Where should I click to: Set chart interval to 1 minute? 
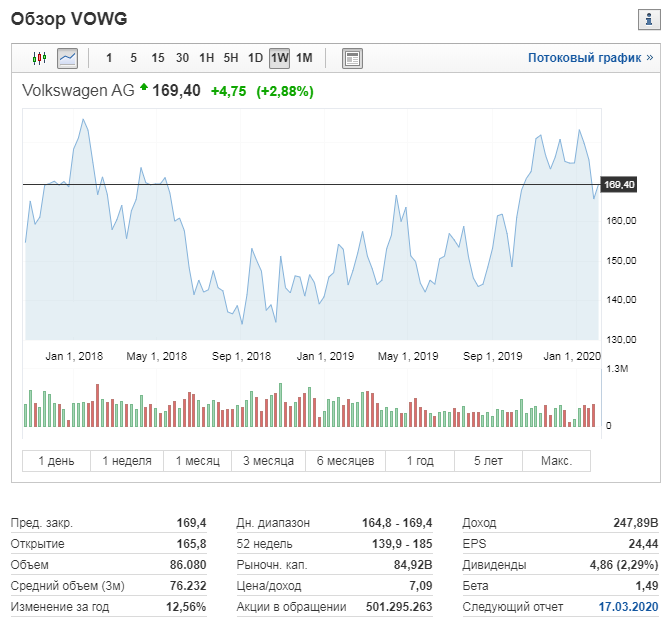coord(109,58)
